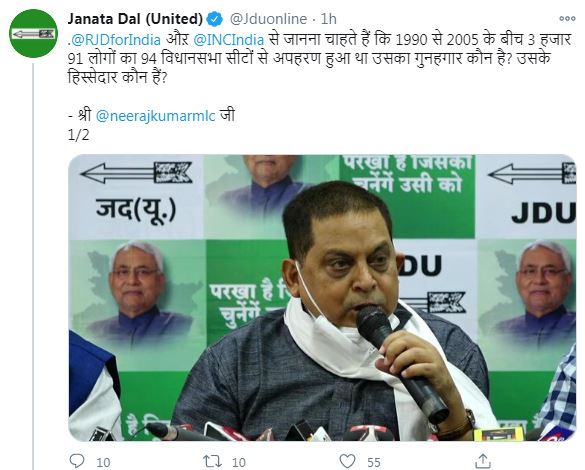Open the Janata Dal (United) profile name

[135, 19]
